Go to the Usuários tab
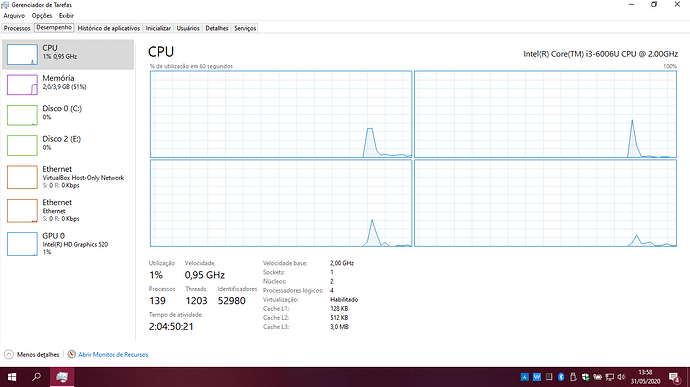690x387 pixels. click(x=188, y=28)
